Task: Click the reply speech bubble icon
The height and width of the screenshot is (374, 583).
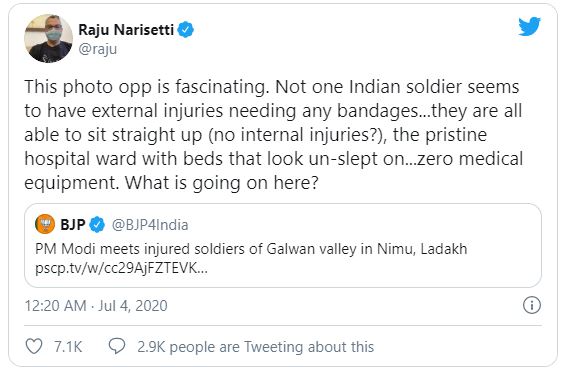Action: [117, 346]
